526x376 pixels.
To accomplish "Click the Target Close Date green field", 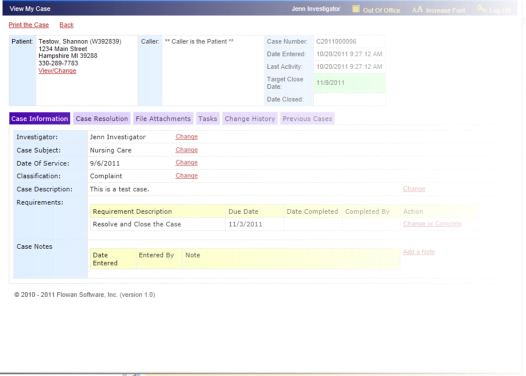I will [x=349, y=83].
